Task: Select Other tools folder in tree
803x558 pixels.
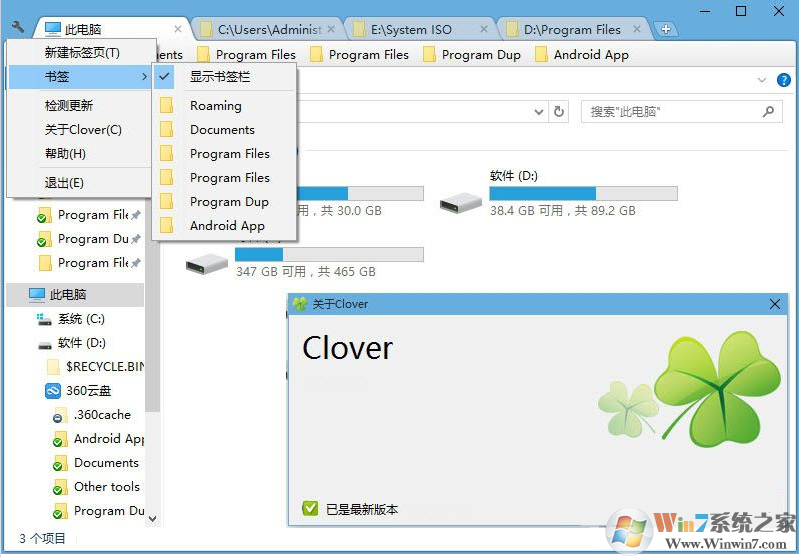Action: tap(96, 487)
